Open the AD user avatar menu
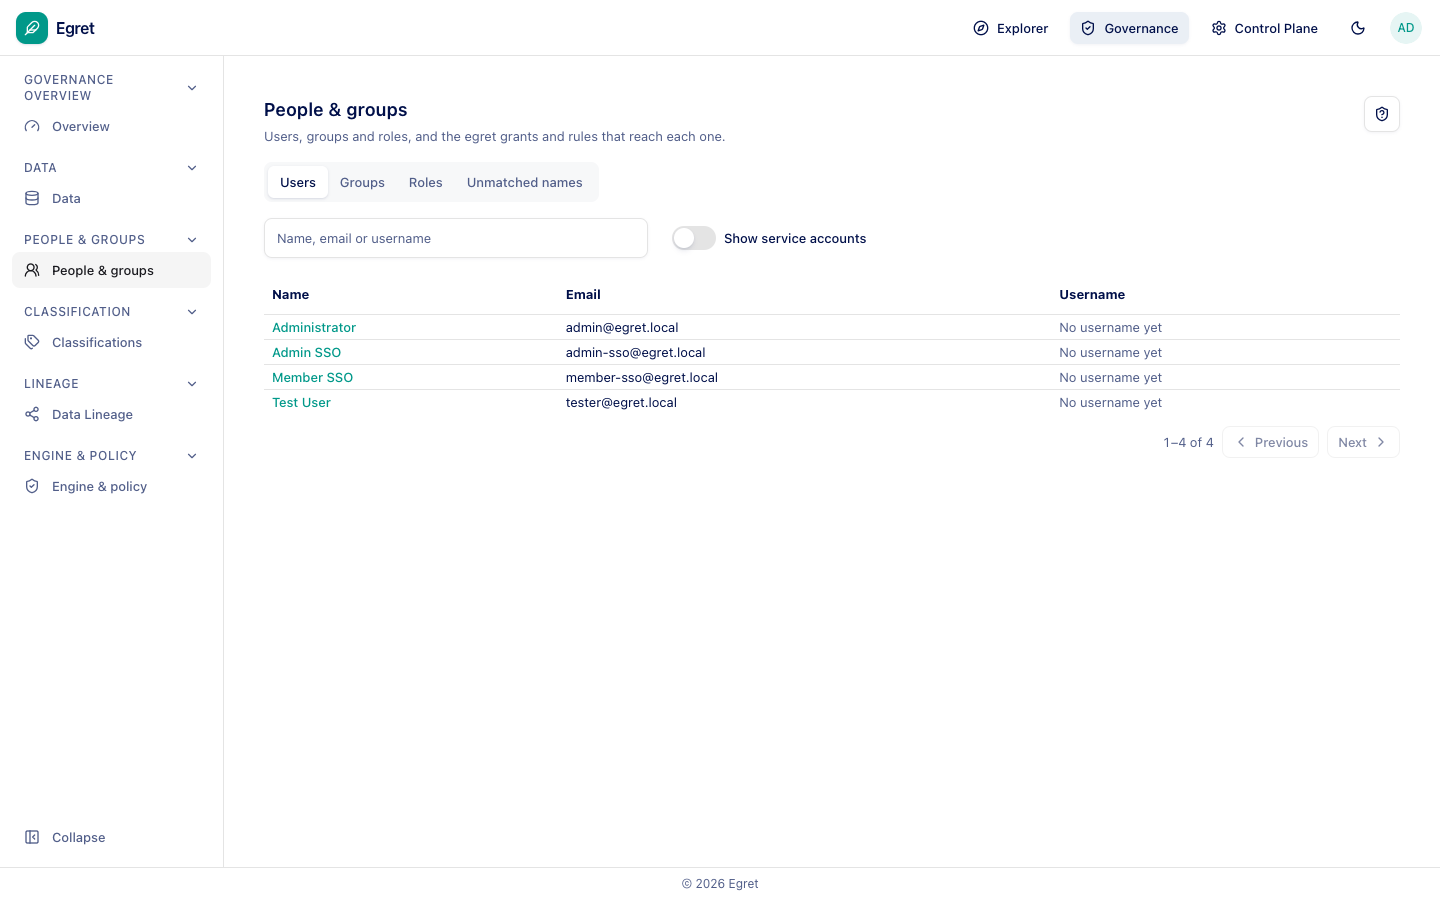The image size is (1440, 900). point(1406,28)
